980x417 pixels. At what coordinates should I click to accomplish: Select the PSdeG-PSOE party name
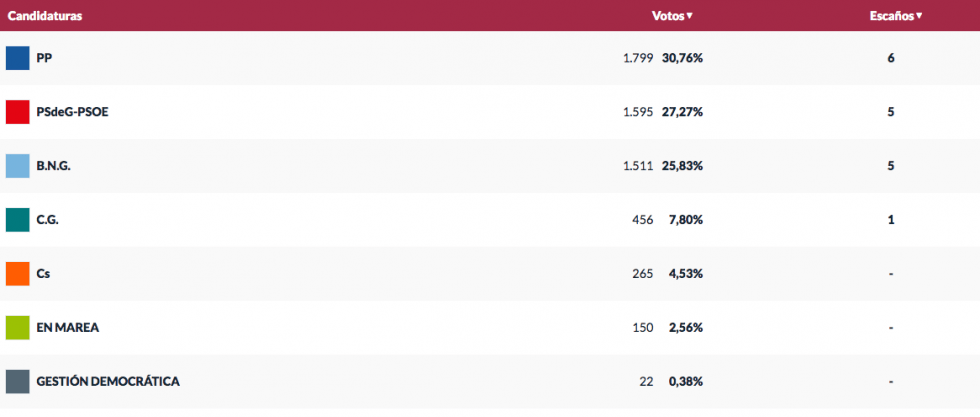click(72, 112)
